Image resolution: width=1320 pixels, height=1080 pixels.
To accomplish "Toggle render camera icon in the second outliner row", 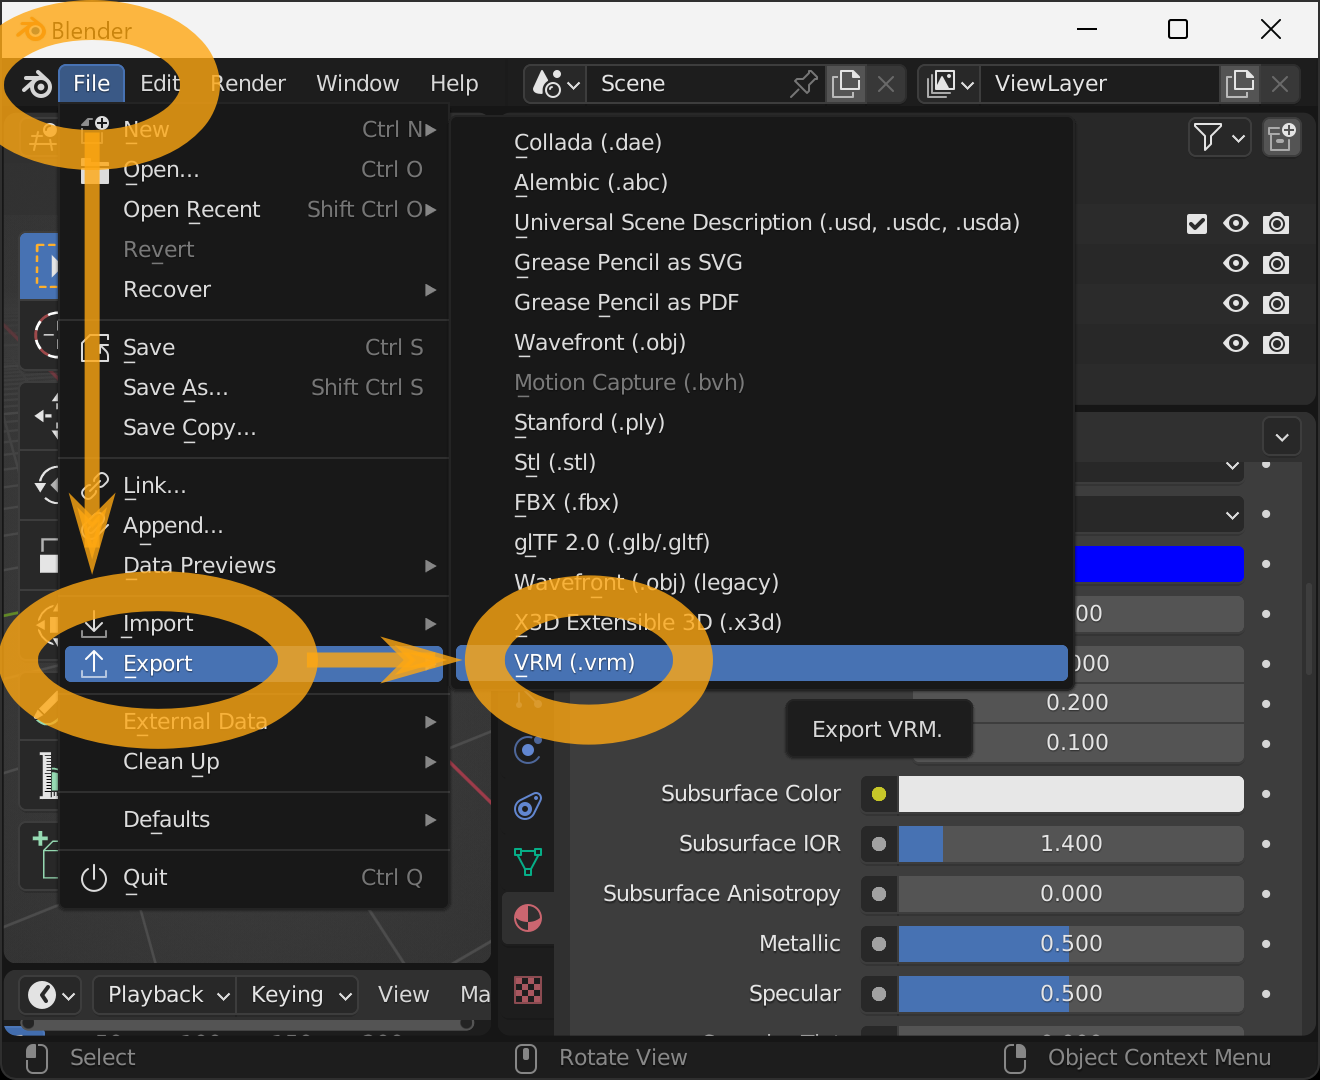I will [1276, 264].
